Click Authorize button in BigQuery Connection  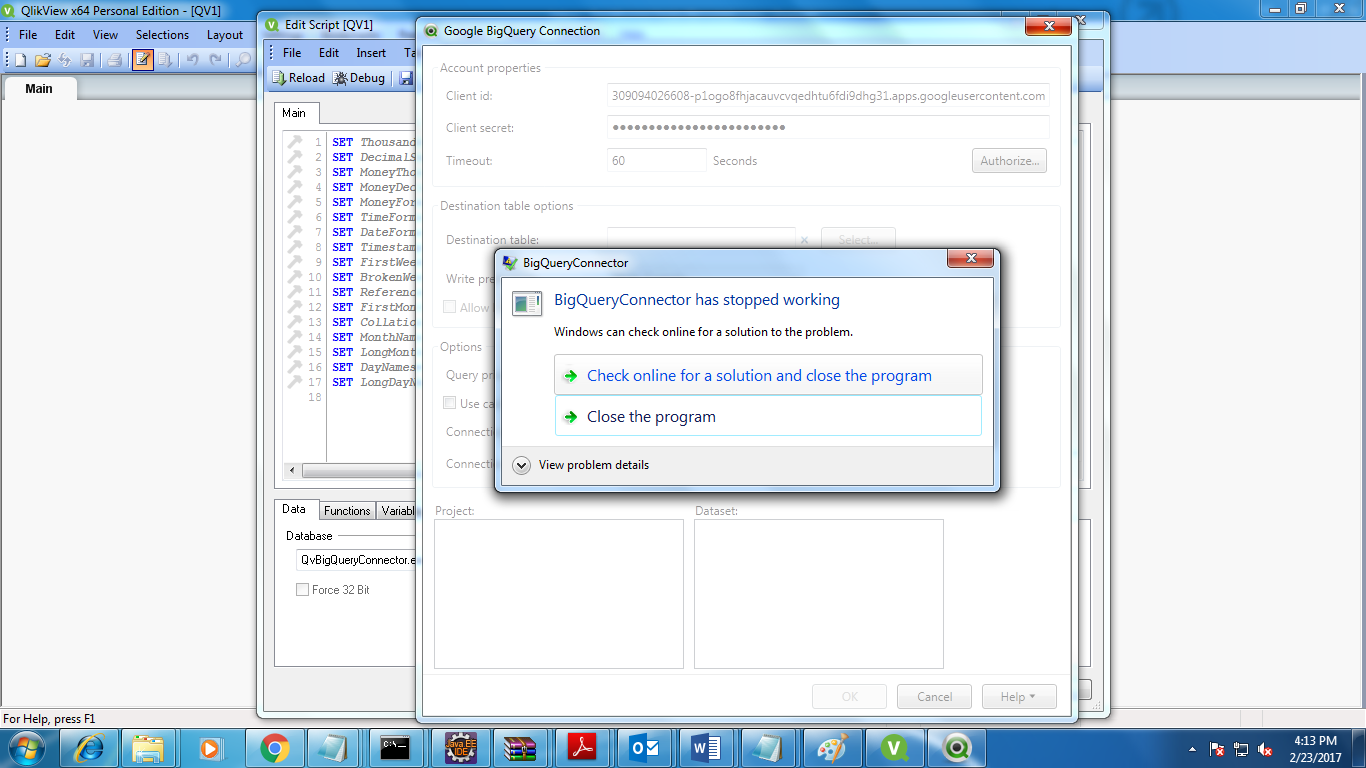[1010, 160]
